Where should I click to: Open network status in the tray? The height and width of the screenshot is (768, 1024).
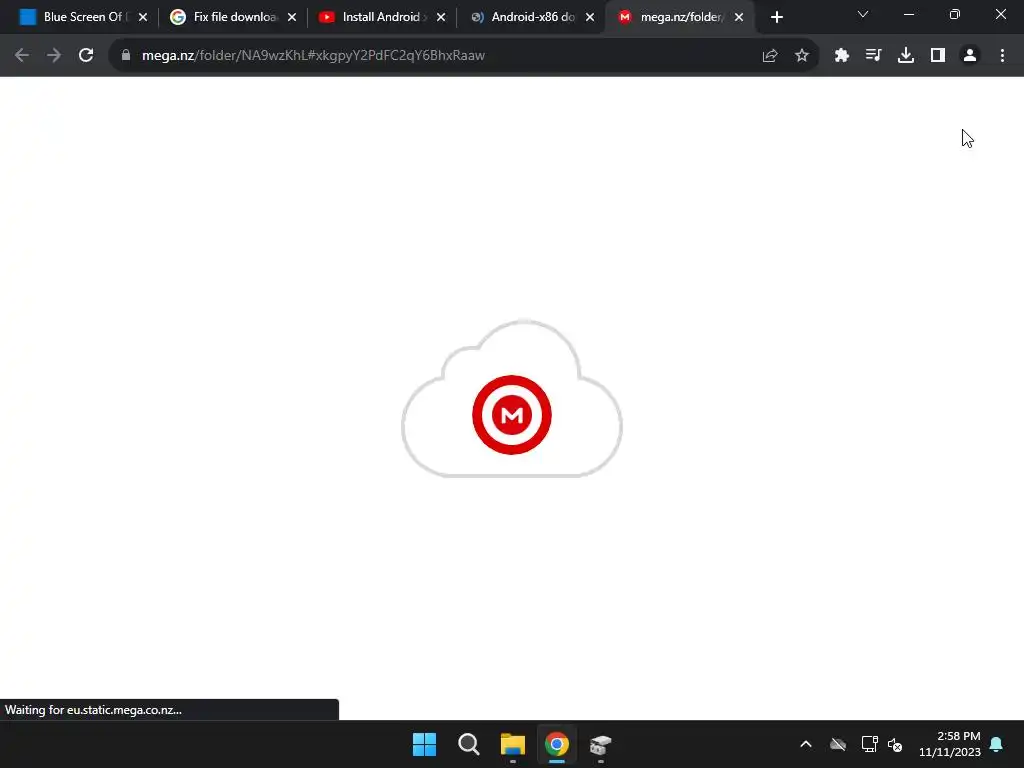tap(870, 744)
